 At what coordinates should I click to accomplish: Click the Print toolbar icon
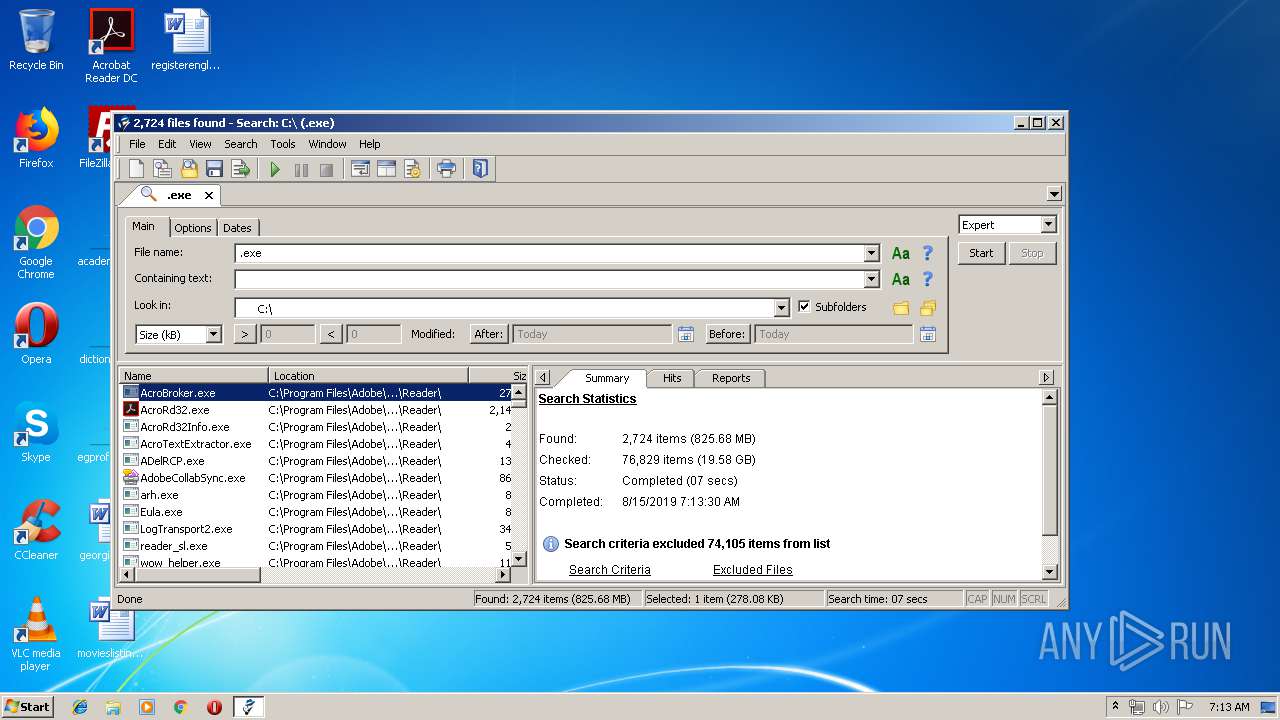(x=447, y=169)
